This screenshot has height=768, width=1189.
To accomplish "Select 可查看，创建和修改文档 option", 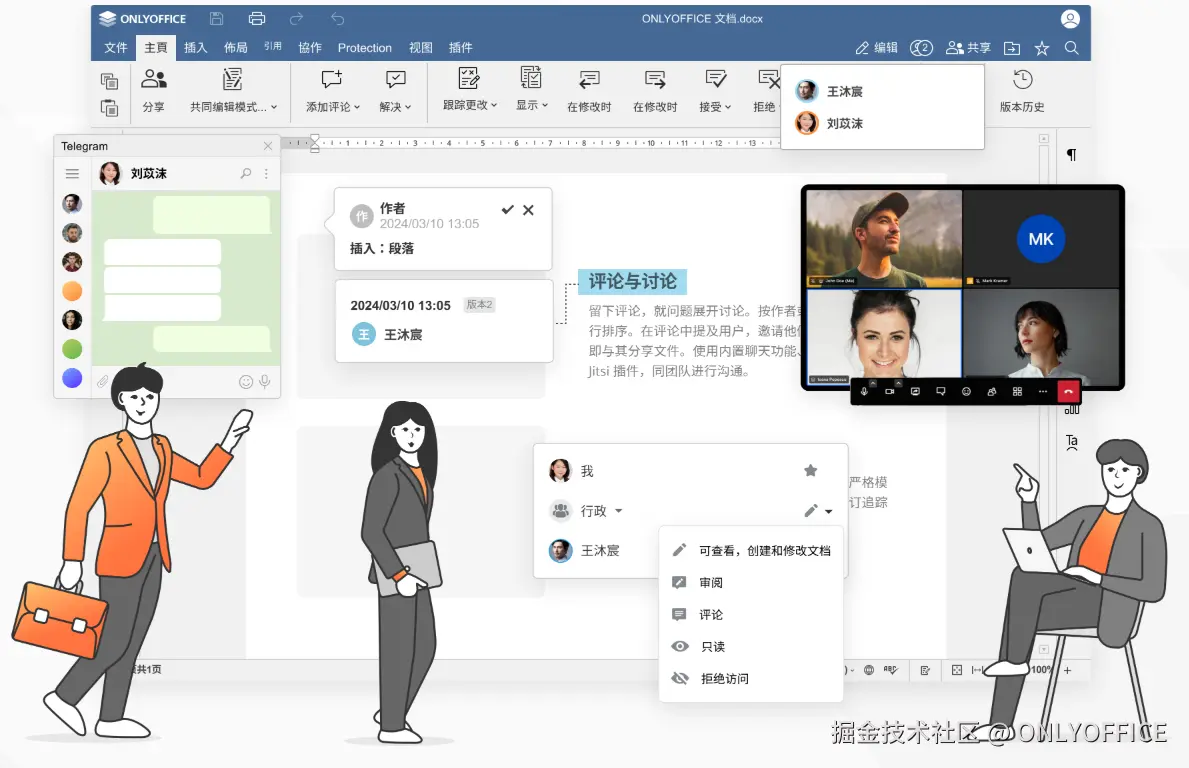I will pos(751,550).
